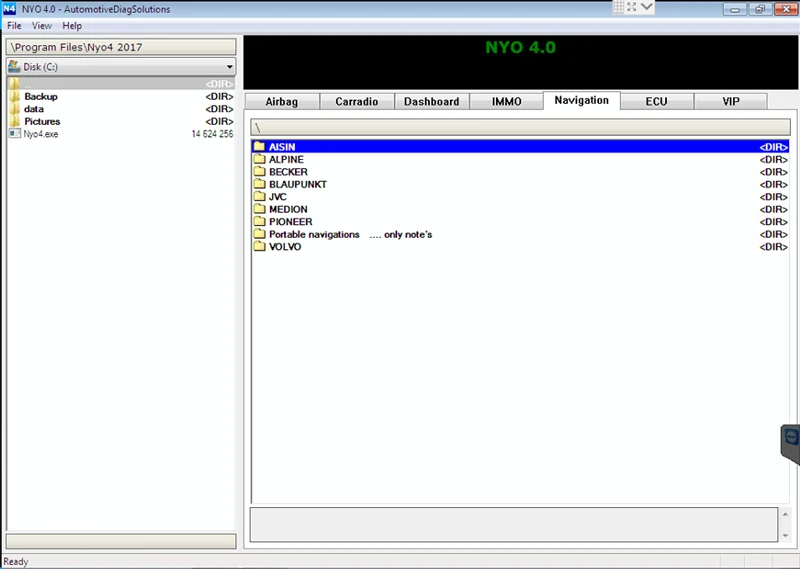The image size is (800, 569).
Task: Click the <DIR> label of VOLVO row
Action: (773, 247)
